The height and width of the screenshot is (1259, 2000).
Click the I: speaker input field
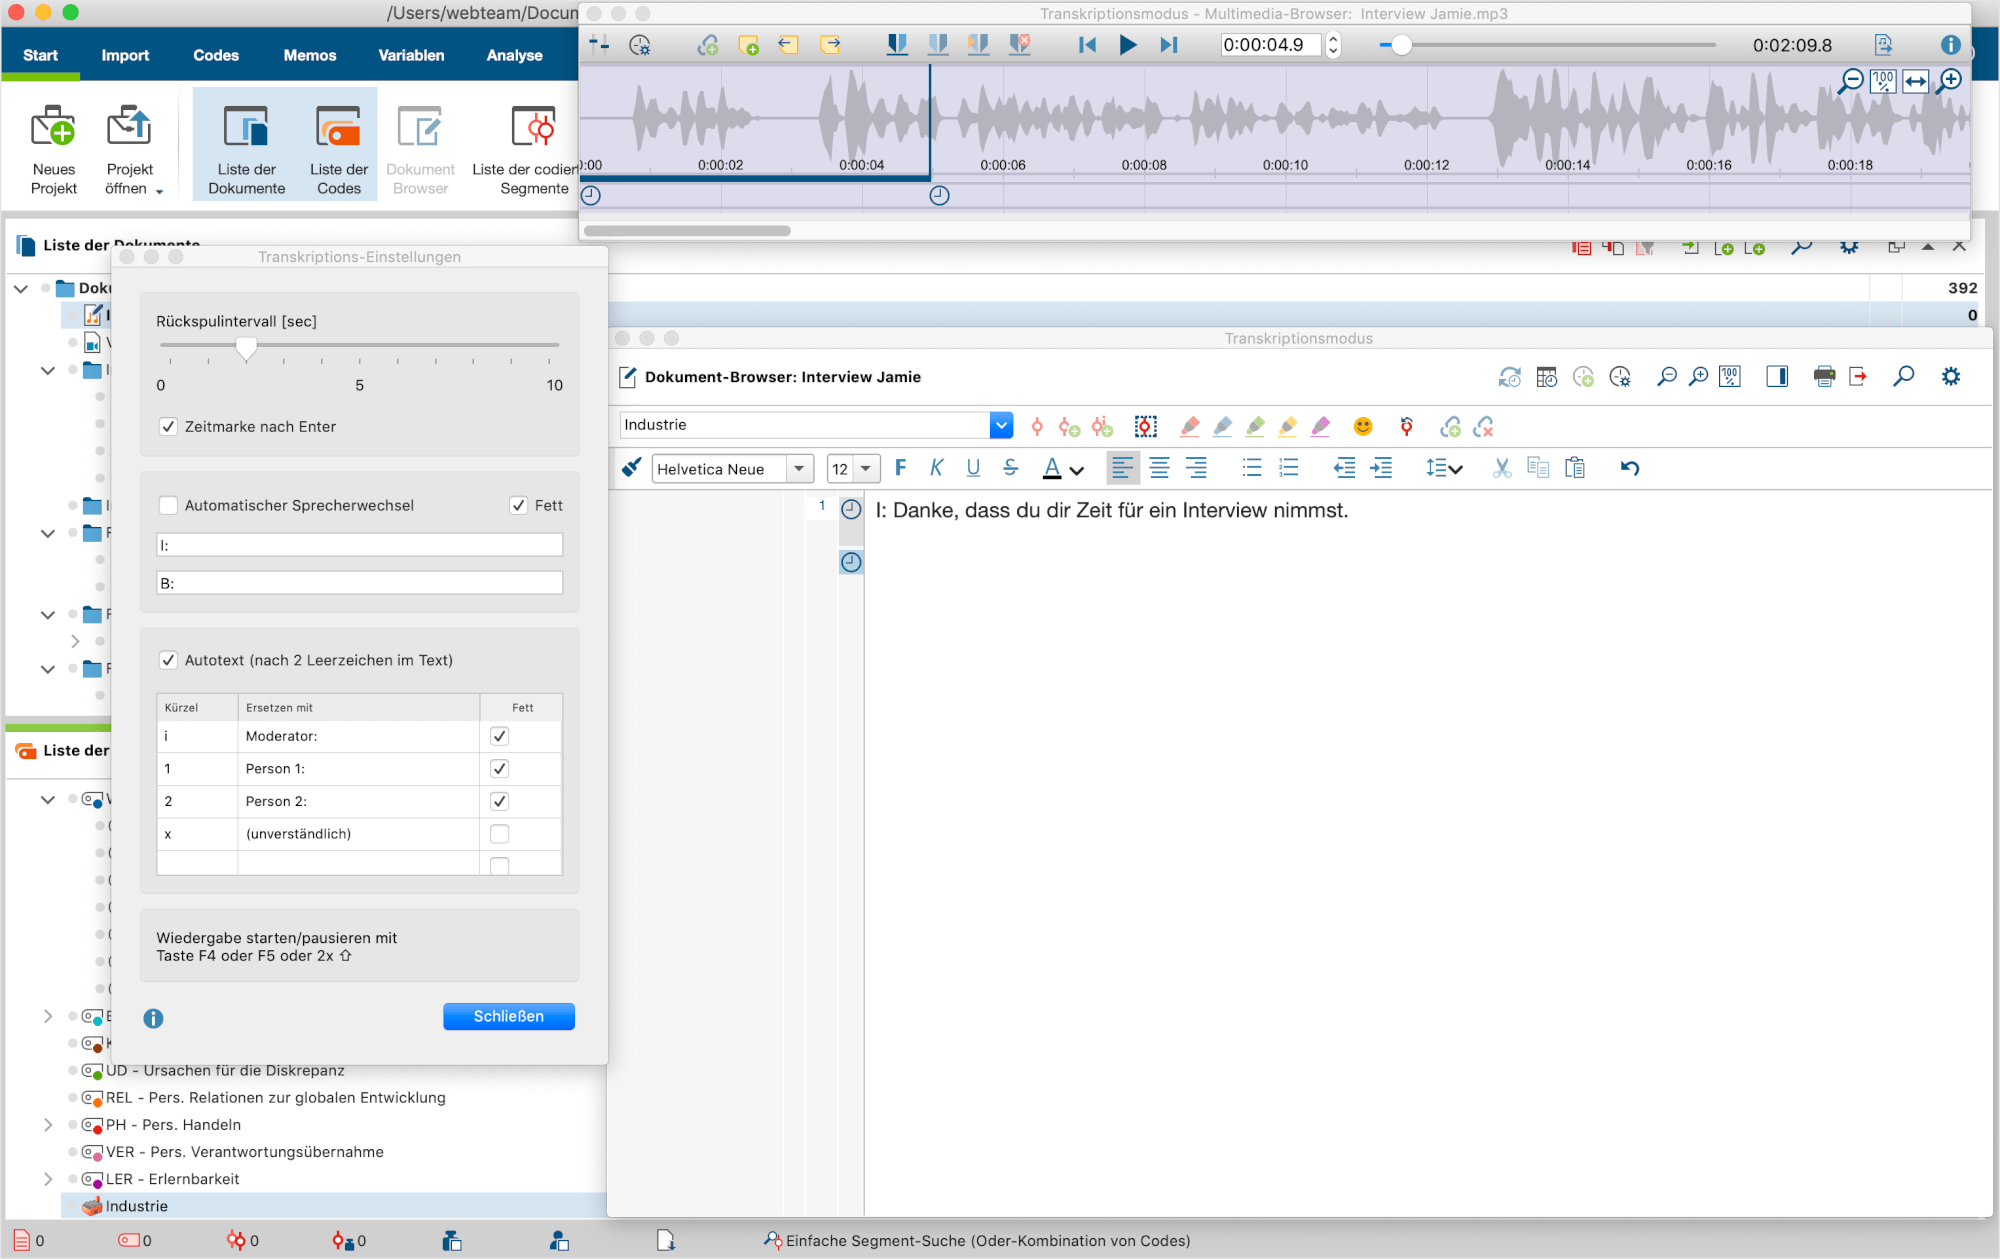[x=359, y=545]
